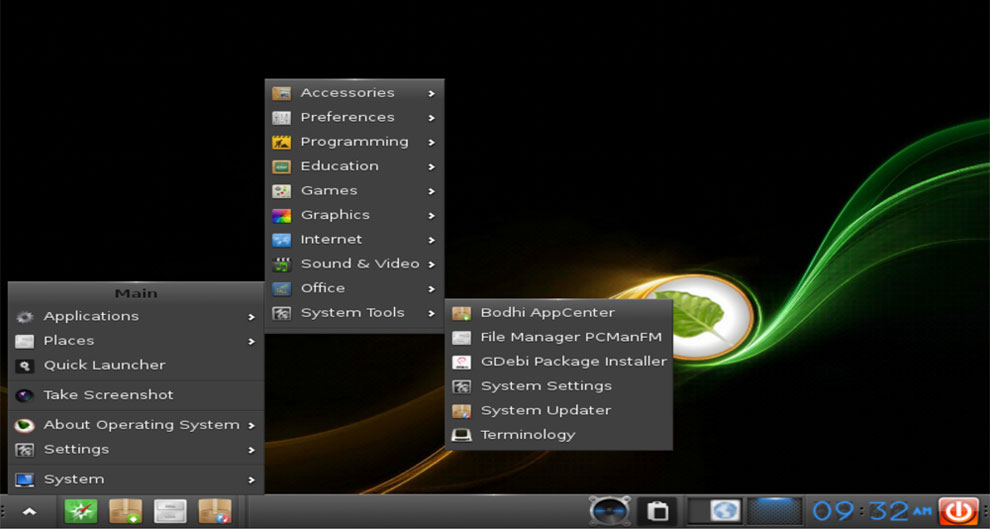Launch the web browser compass icon on shelf

[81, 511]
